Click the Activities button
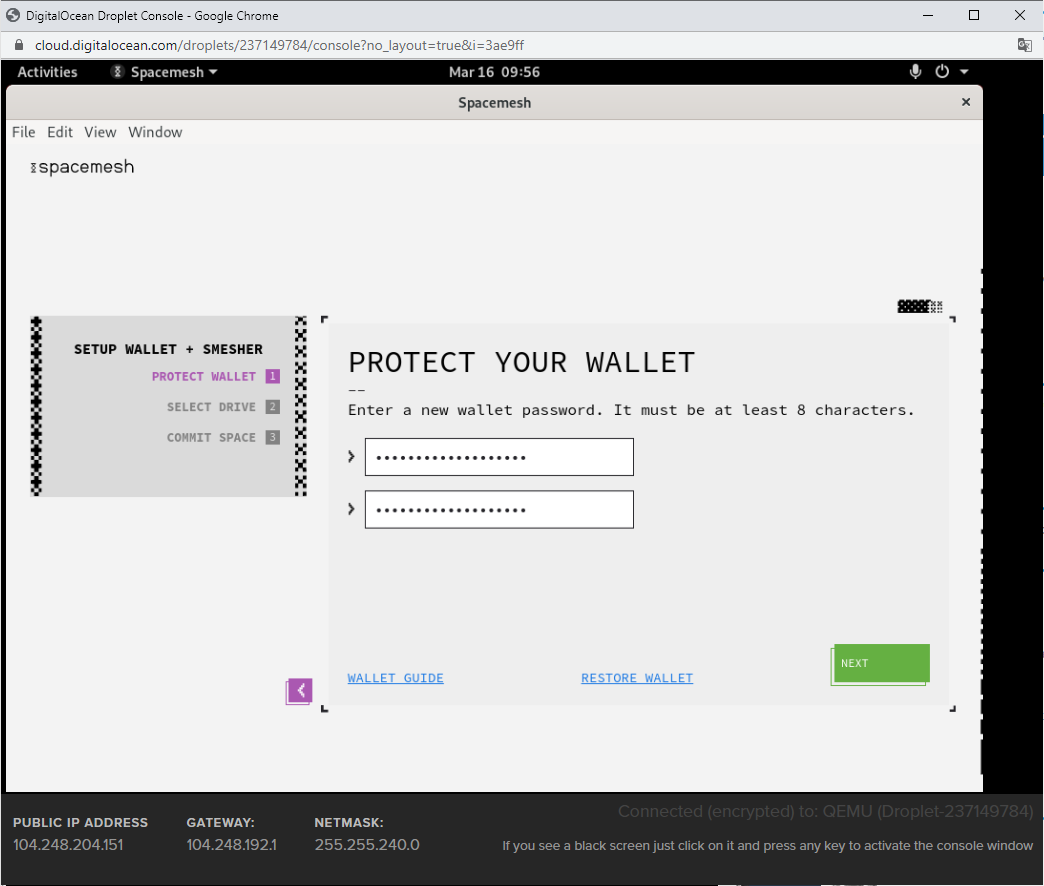Viewport: 1044px width, 886px height. pos(47,72)
